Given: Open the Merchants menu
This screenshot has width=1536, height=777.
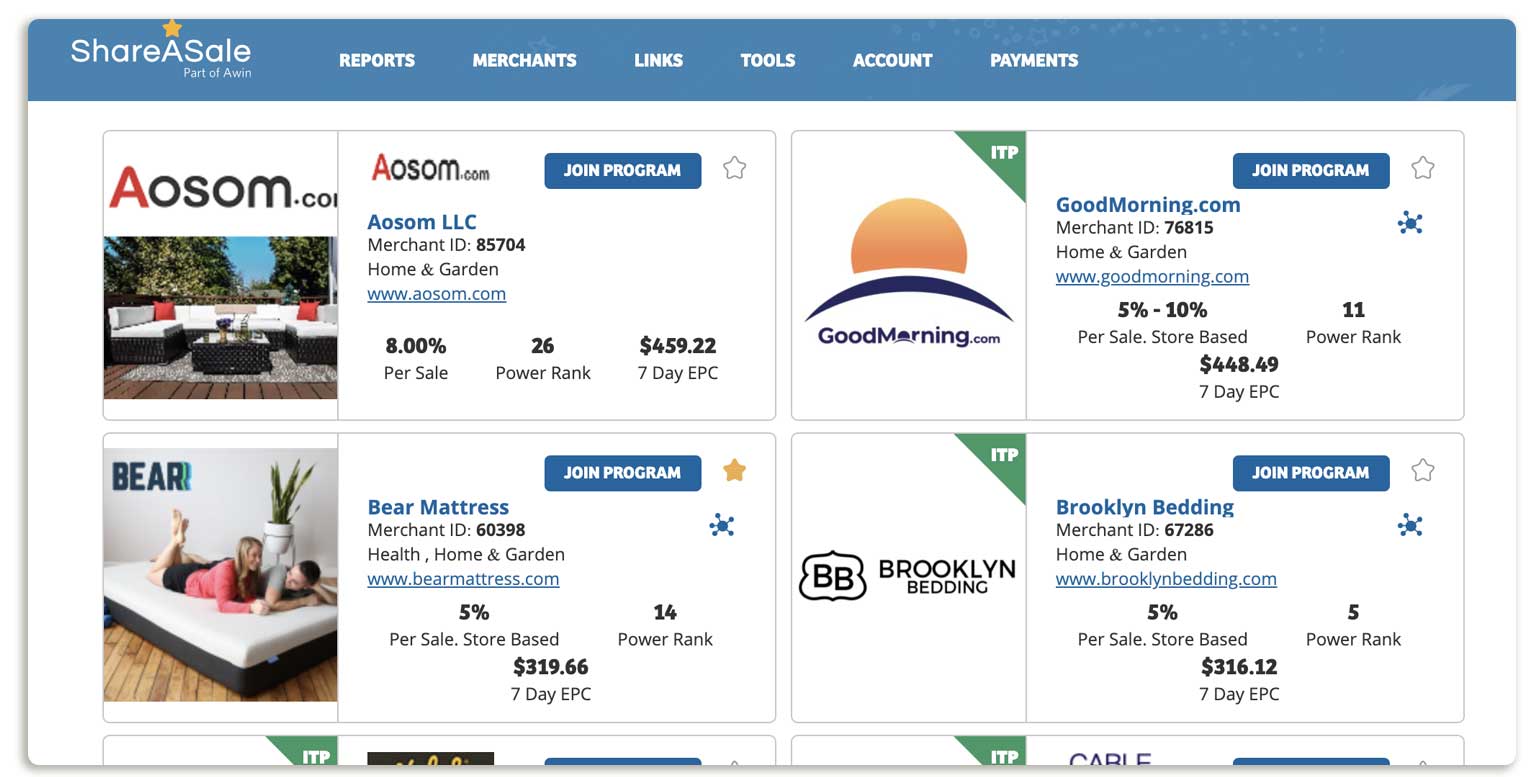Looking at the screenshot, I should 524,60.
